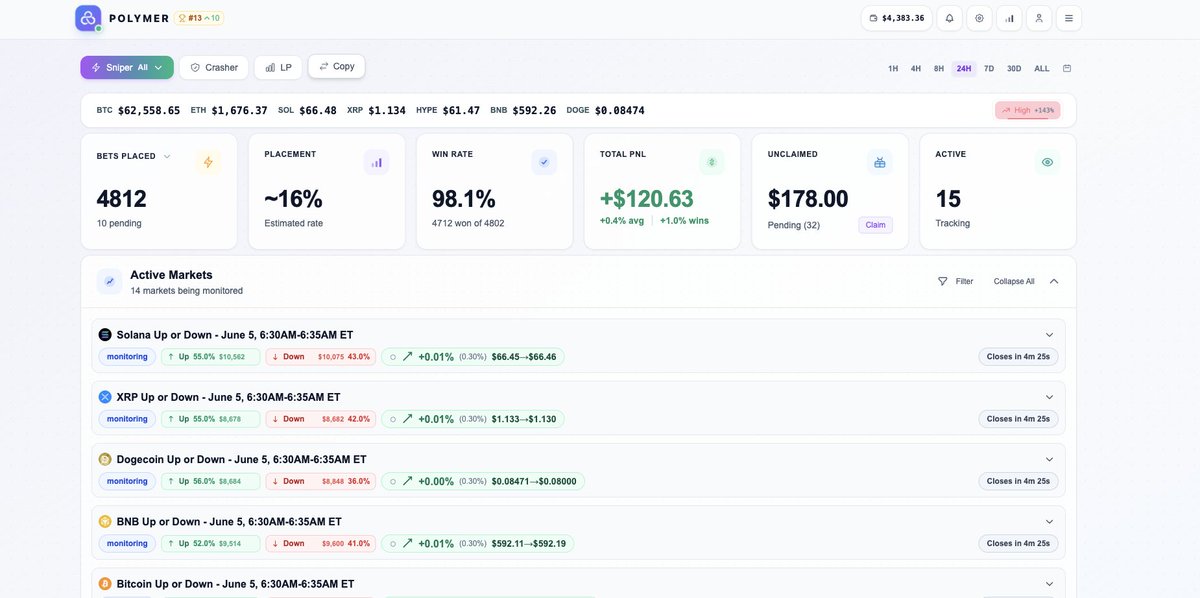1200x598 pixels.
Task: Click the High +143% volatility badge
Action: tap(1027, 110)
